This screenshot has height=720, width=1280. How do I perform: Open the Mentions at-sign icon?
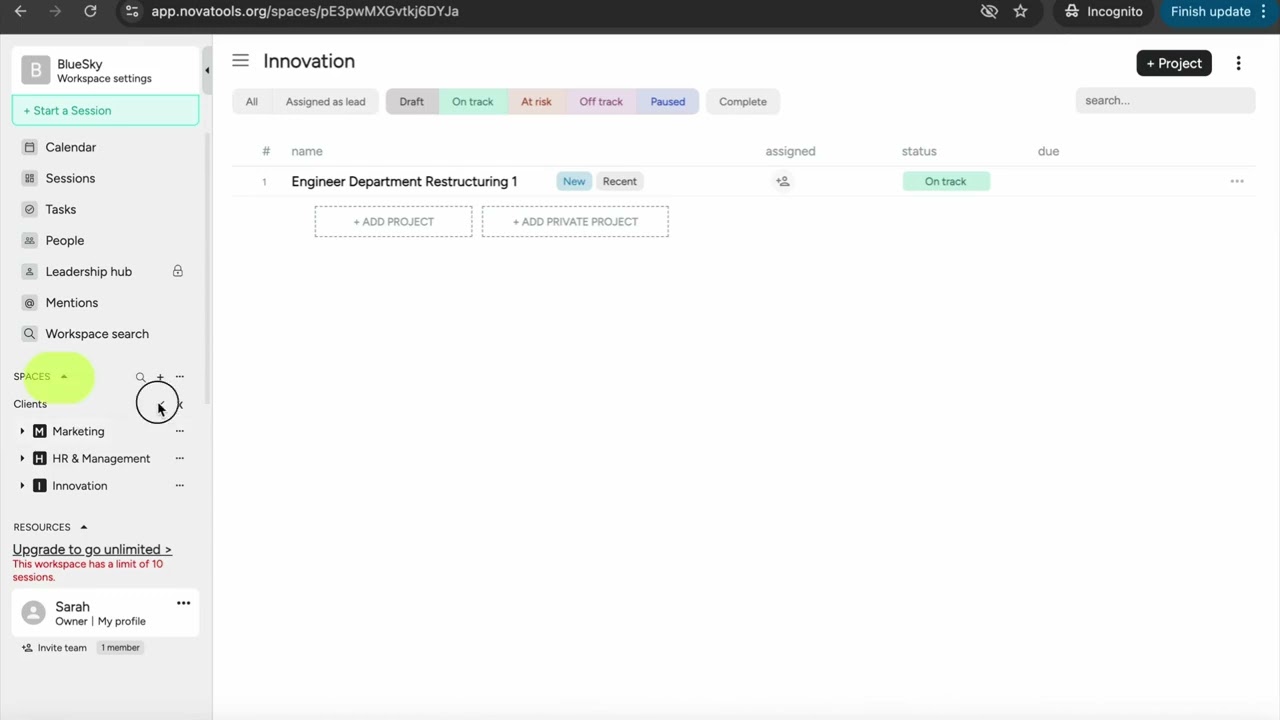29,302
